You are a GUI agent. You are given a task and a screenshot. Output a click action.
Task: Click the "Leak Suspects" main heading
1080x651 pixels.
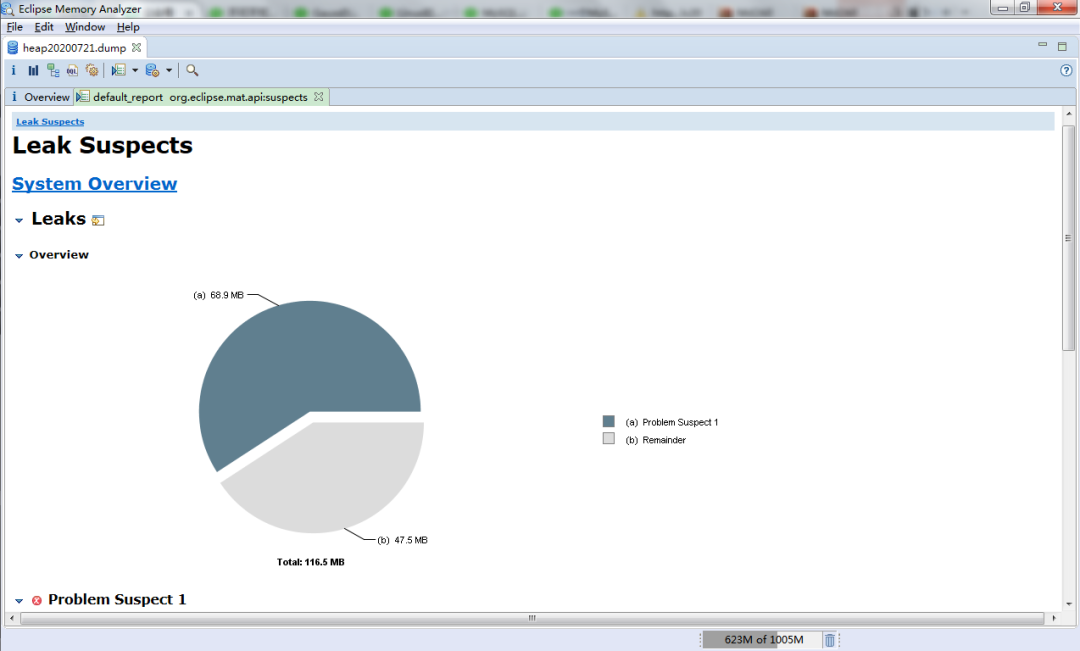tap(103, 145)
